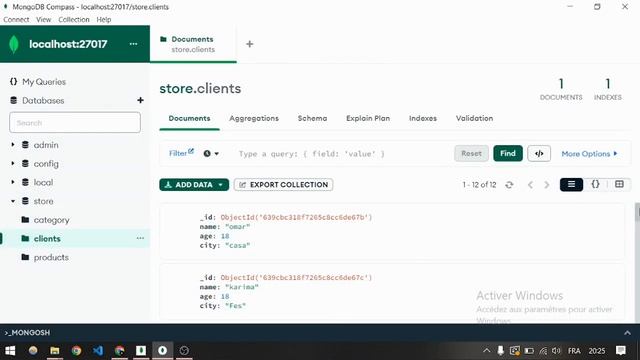The height and width of the screenshot is (360, 640).
Task: Open the Windows notification center
Action: (x=621, y=351)
